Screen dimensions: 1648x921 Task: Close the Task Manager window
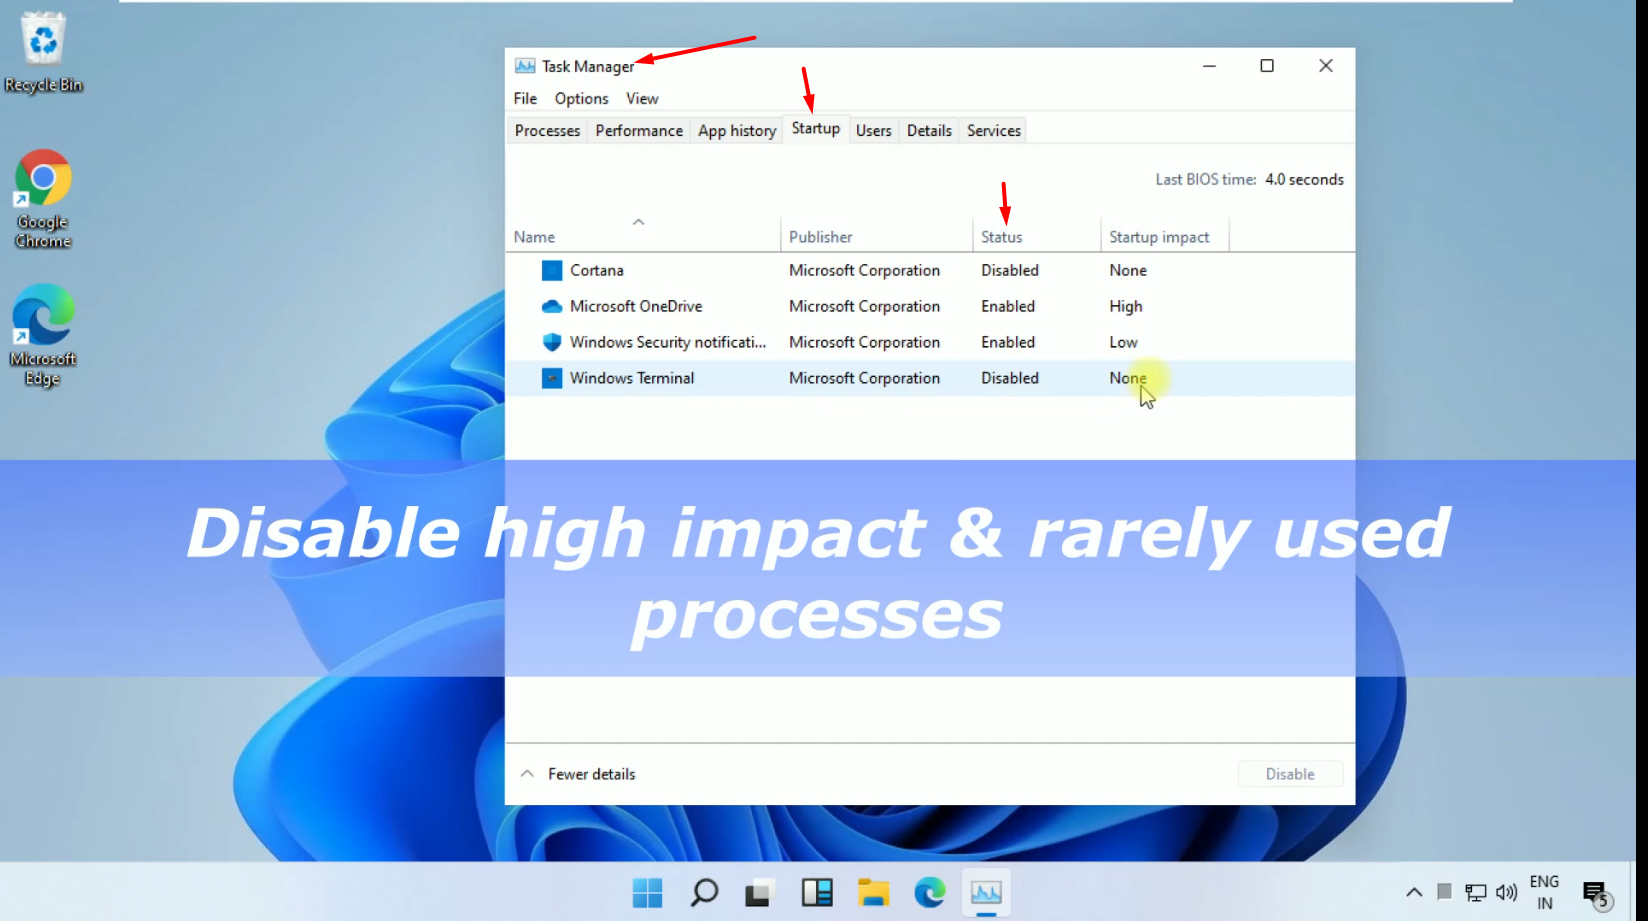pyautogui.click(x=1326, y=66)
